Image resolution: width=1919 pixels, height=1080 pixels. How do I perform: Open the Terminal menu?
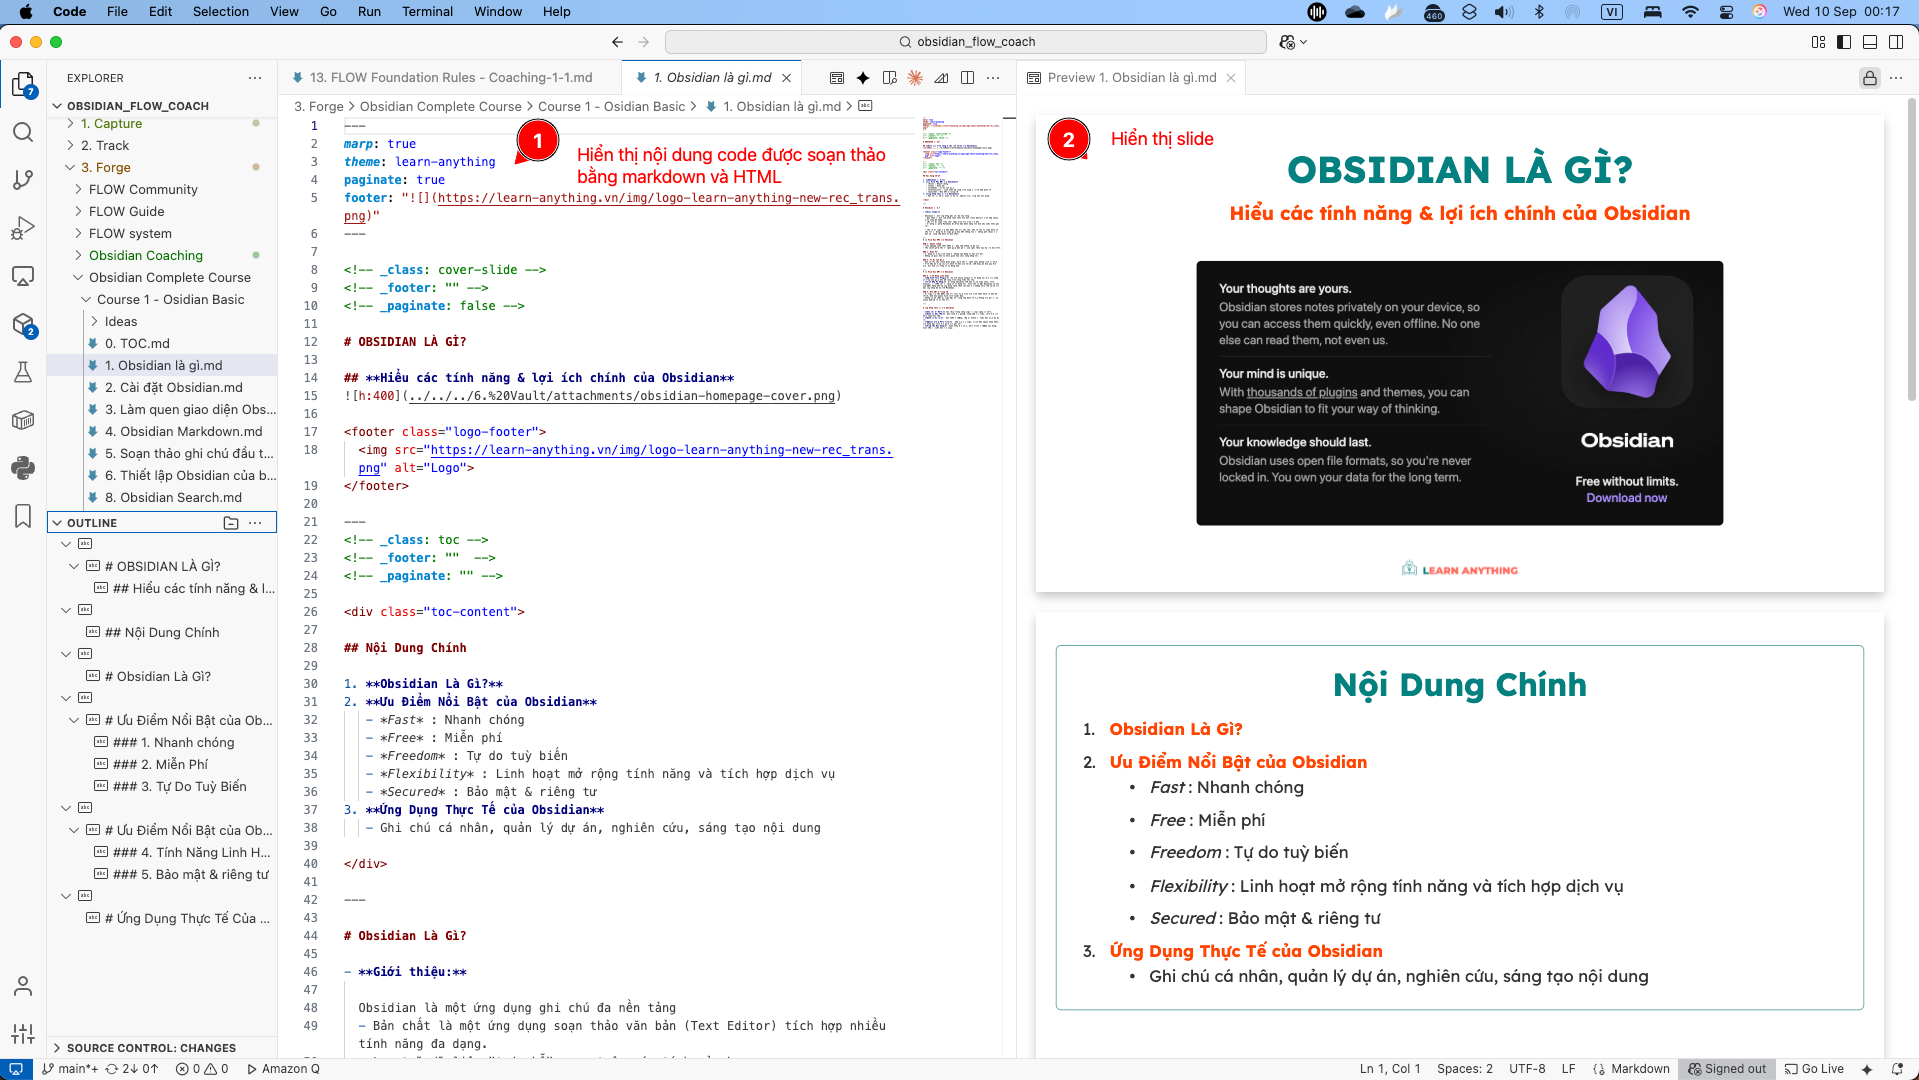427,12
